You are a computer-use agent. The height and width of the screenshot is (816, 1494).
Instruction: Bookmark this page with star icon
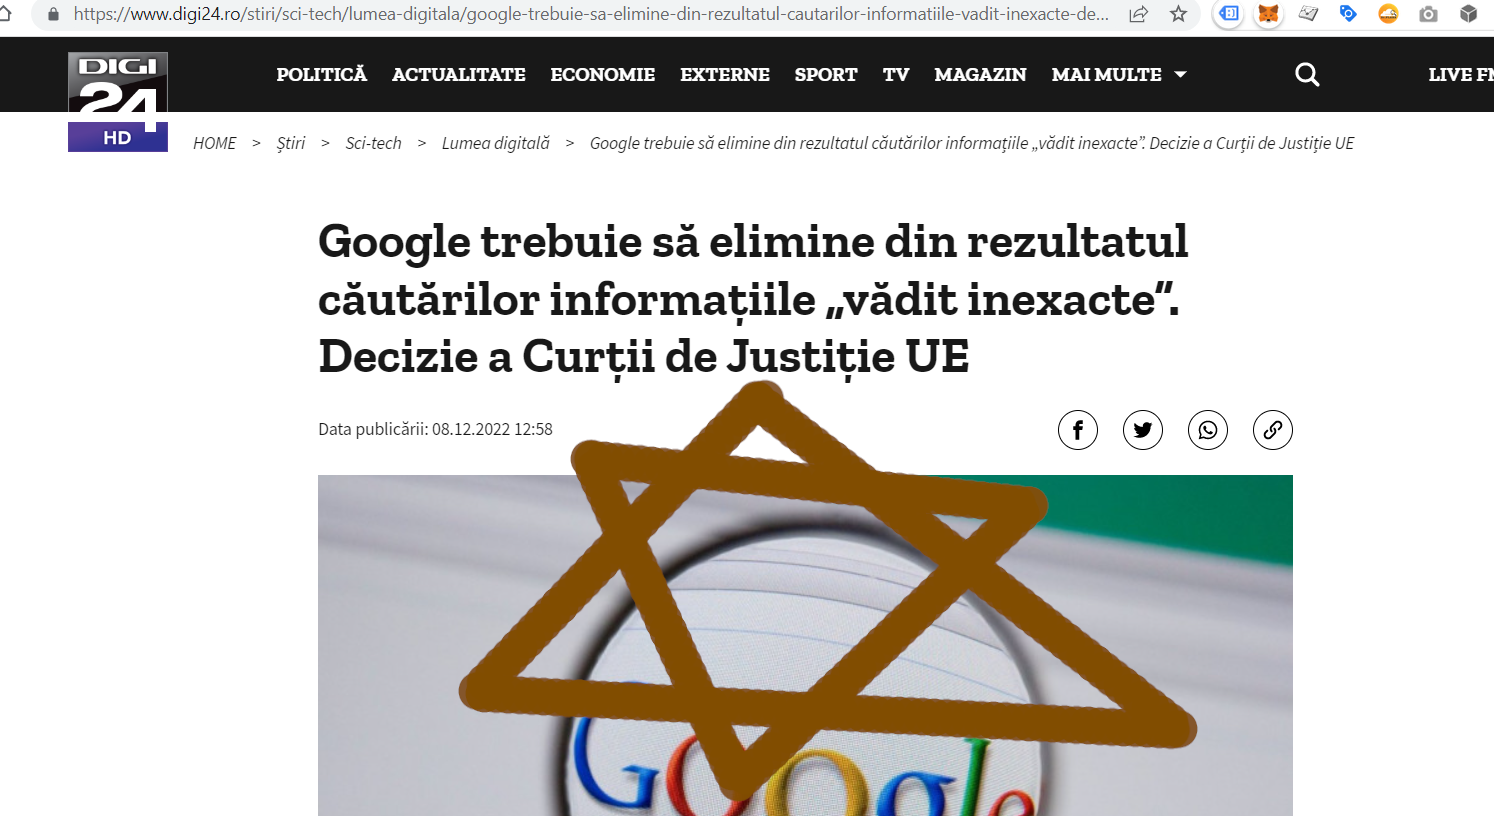click(x=1179, y=14)
